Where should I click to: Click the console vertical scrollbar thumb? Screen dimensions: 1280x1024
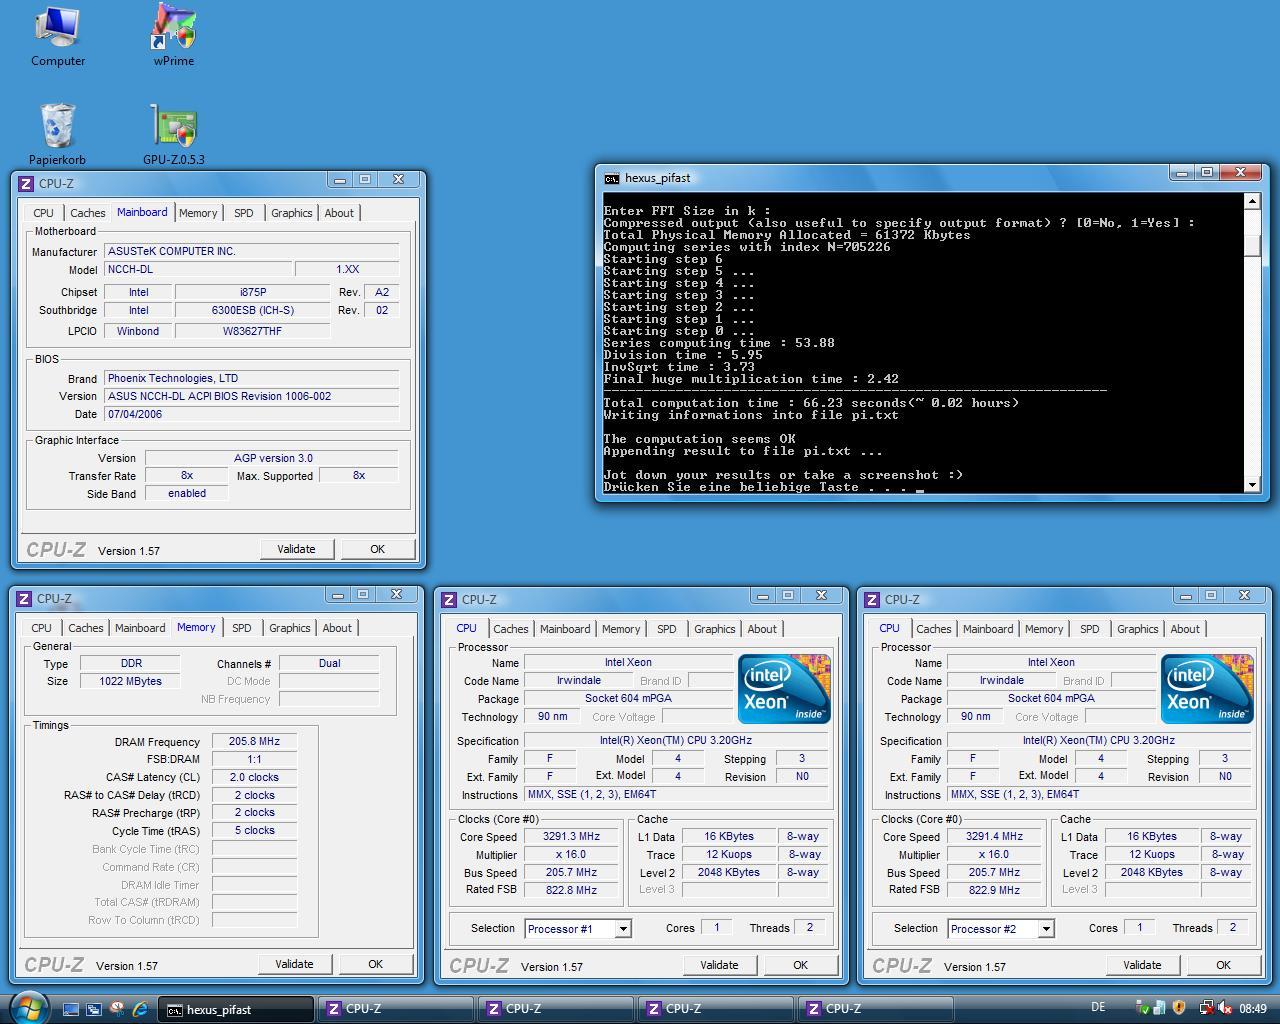click(1252, 246)
